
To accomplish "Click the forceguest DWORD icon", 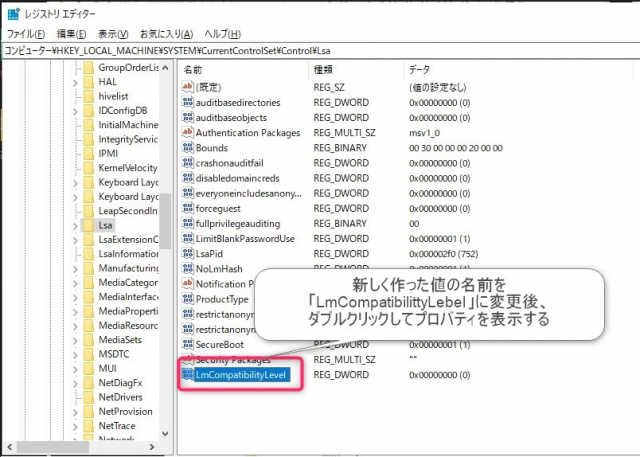I will pos(187,209).
